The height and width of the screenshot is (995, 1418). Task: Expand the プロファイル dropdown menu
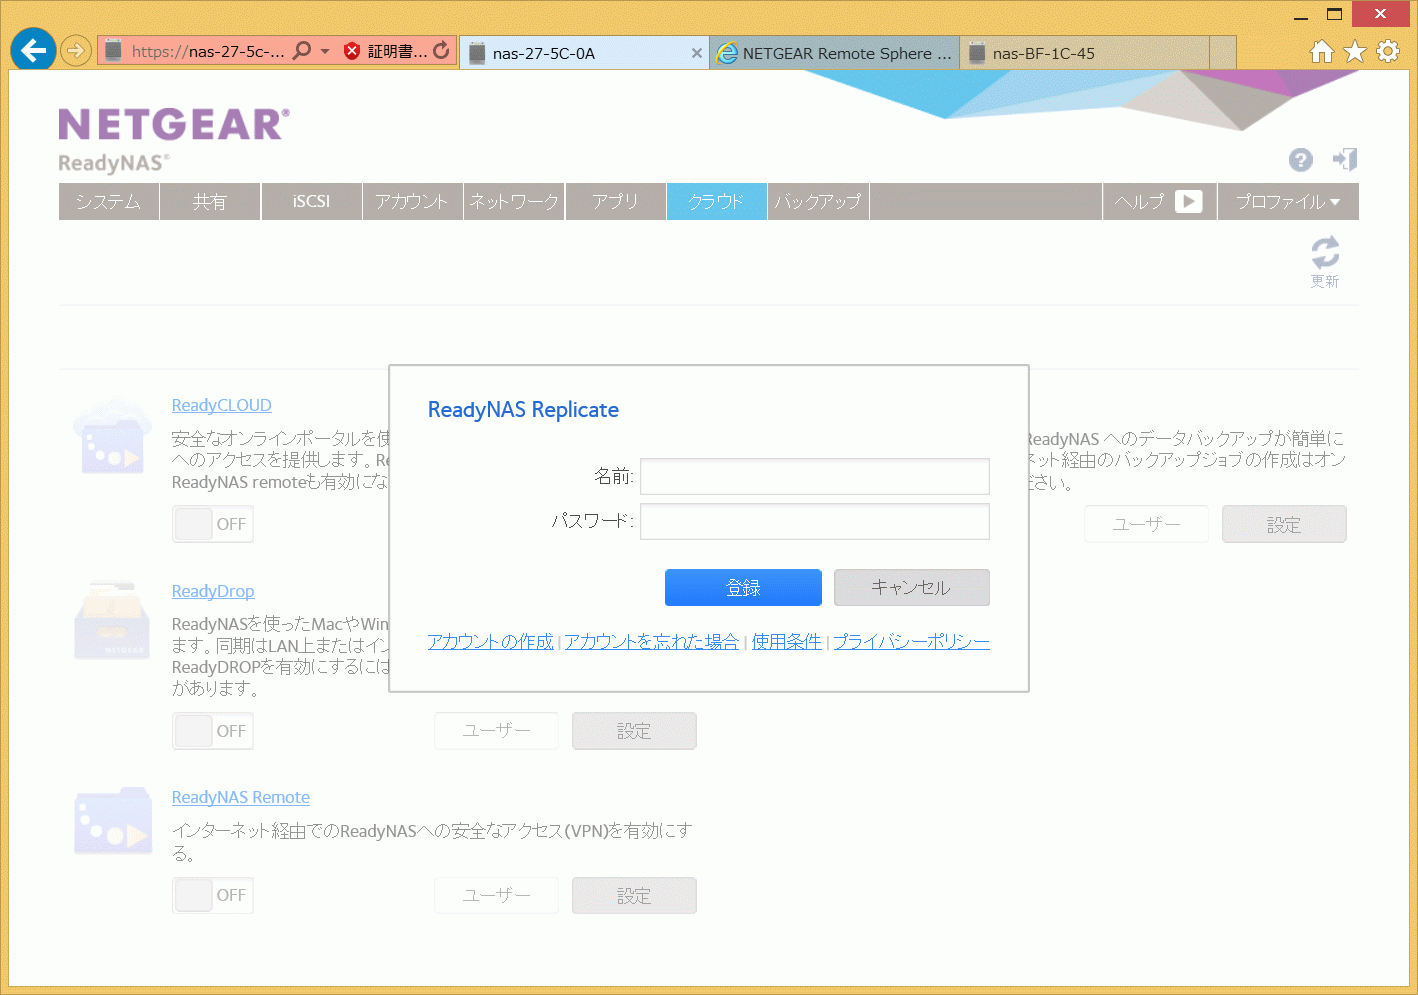coord(1287,201)
